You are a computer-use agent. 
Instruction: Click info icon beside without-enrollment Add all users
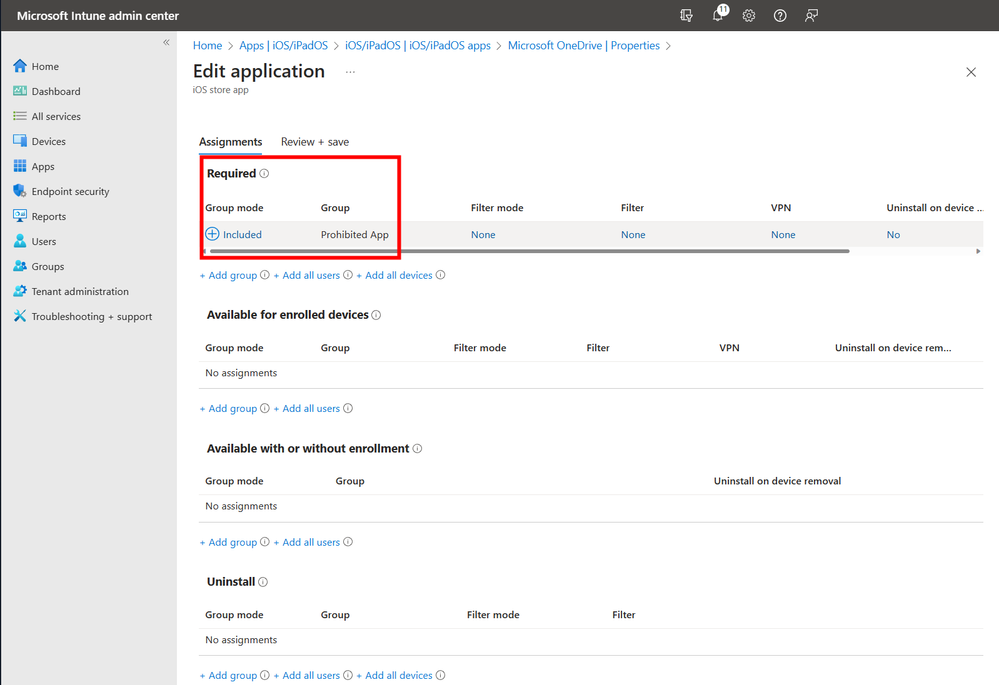(348, 542)
